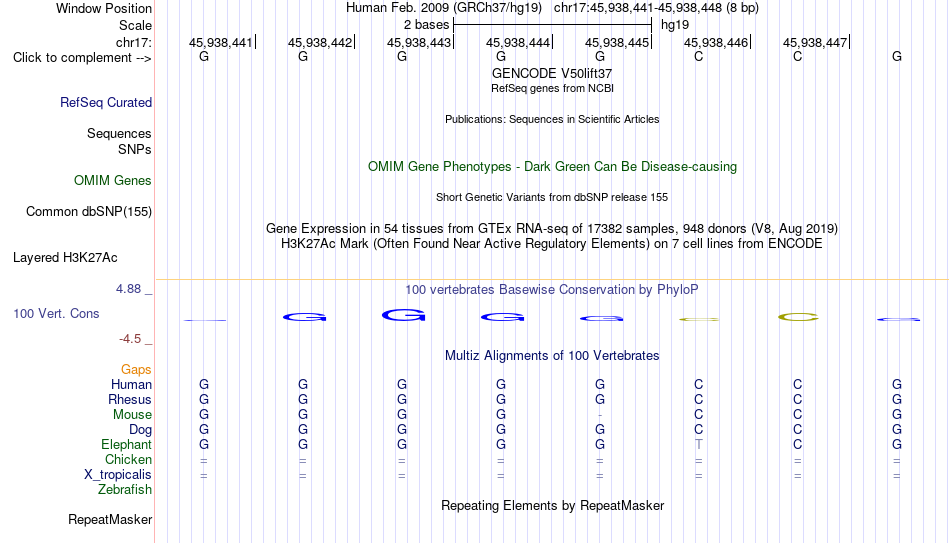
Task: Click position label 45,938,441
Action: tap(221, 42)
